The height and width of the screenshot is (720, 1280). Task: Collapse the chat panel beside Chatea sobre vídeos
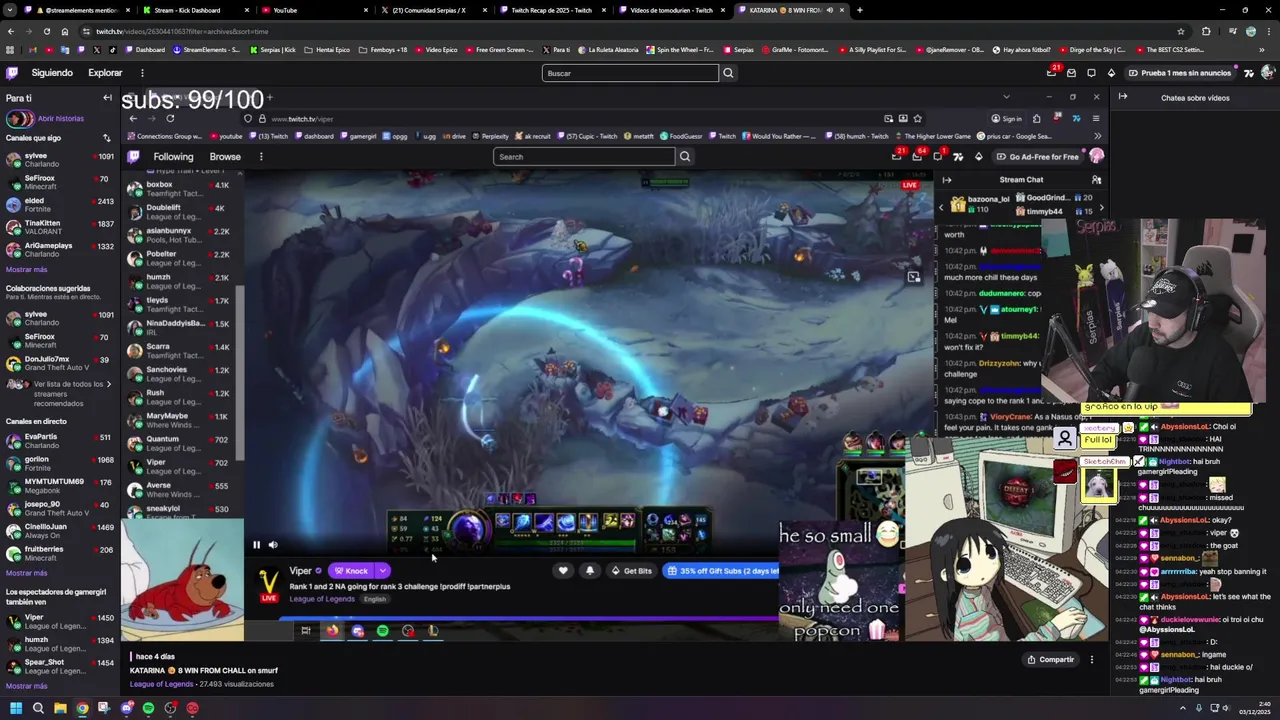[x=1123, y=97]
